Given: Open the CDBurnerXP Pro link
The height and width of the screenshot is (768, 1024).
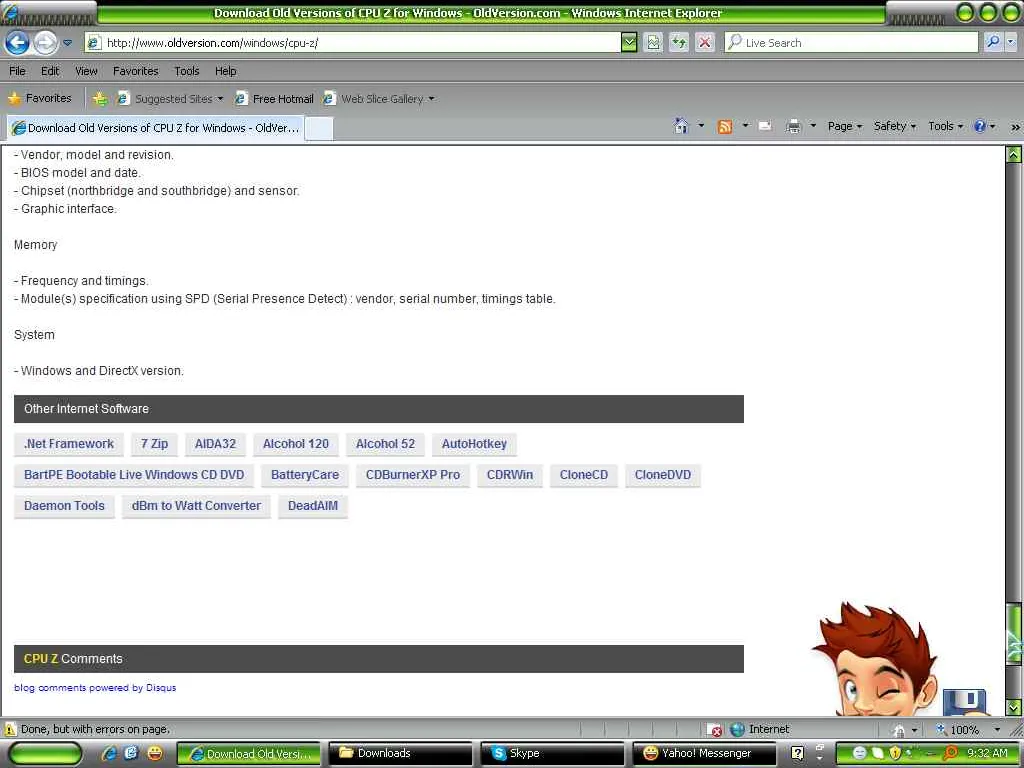Looking at the screenshot, I should pos(413,475).
